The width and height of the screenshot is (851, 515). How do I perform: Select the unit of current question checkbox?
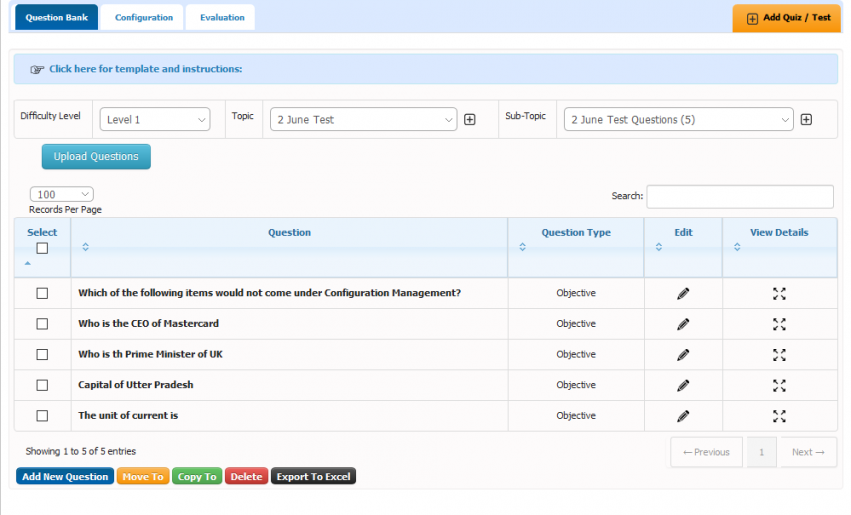tap(42, 416)
